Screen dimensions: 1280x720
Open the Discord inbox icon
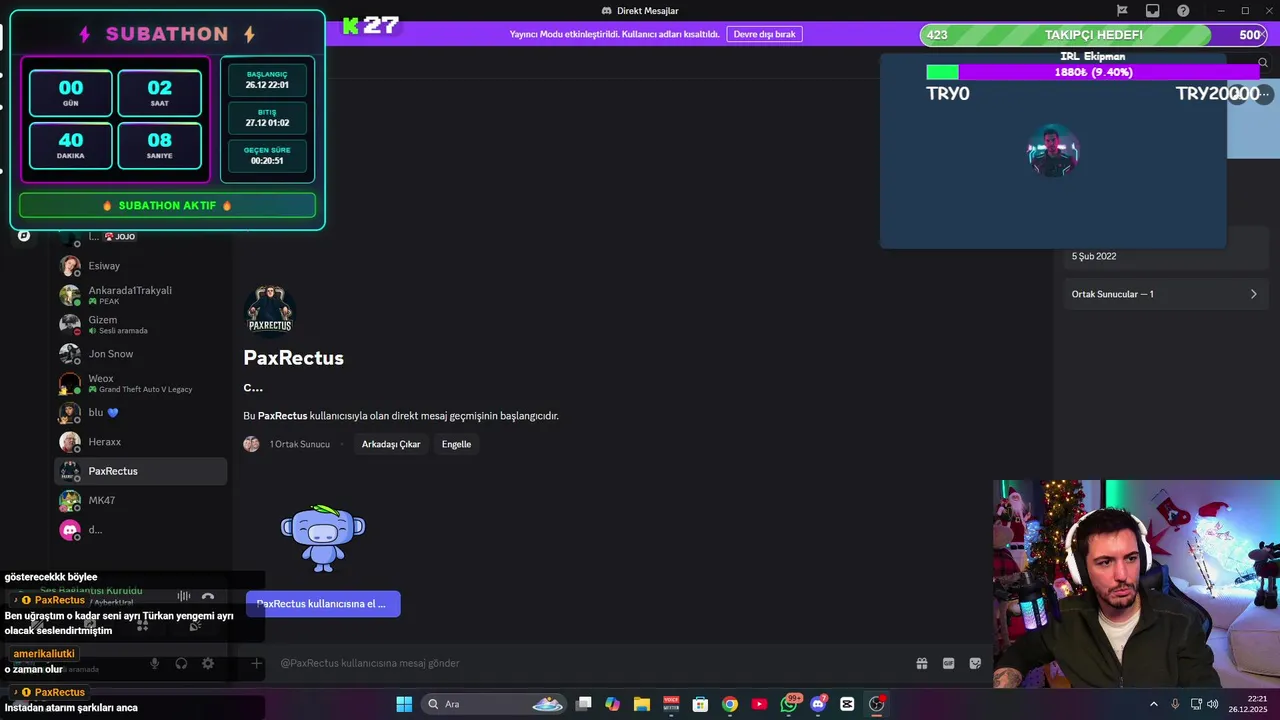(x=1152, y=11)
